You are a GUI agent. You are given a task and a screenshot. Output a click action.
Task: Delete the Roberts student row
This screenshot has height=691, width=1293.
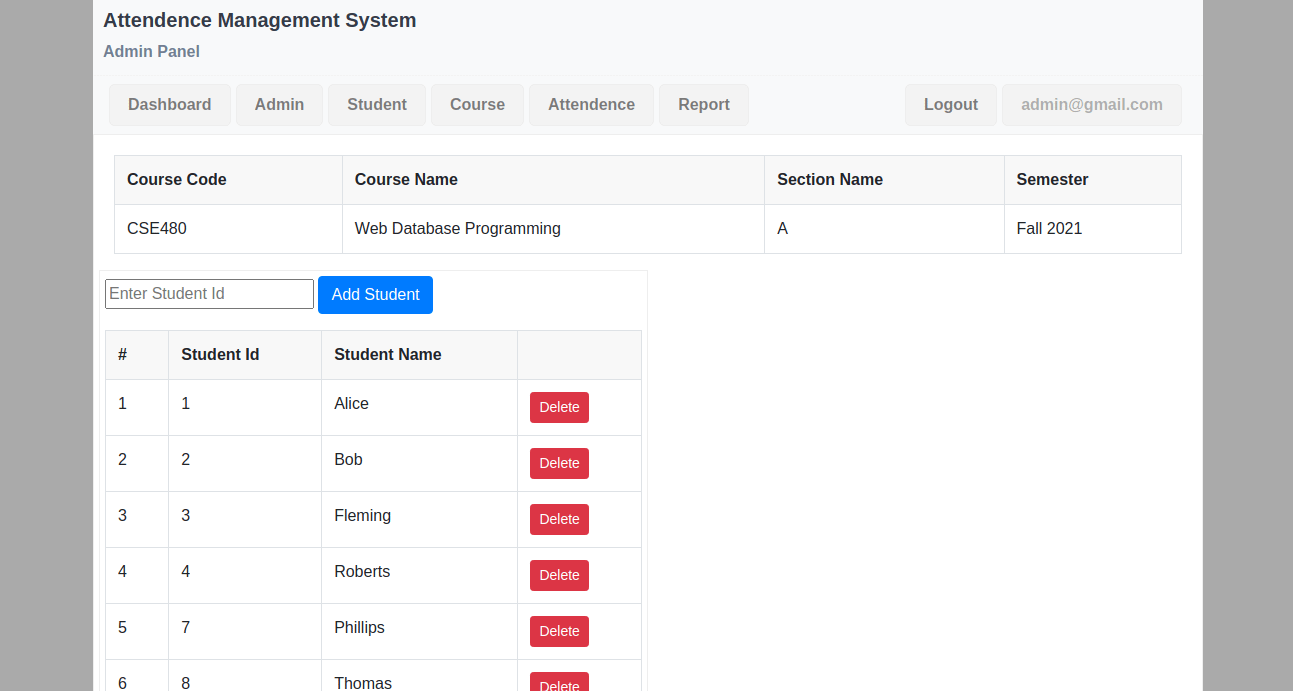coord(559,575)
